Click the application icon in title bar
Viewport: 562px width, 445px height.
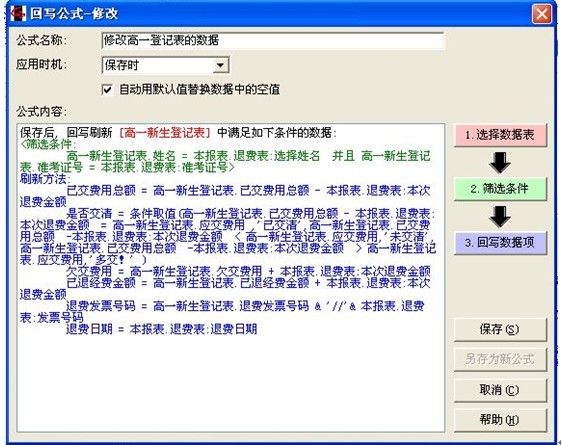point(18,14)
